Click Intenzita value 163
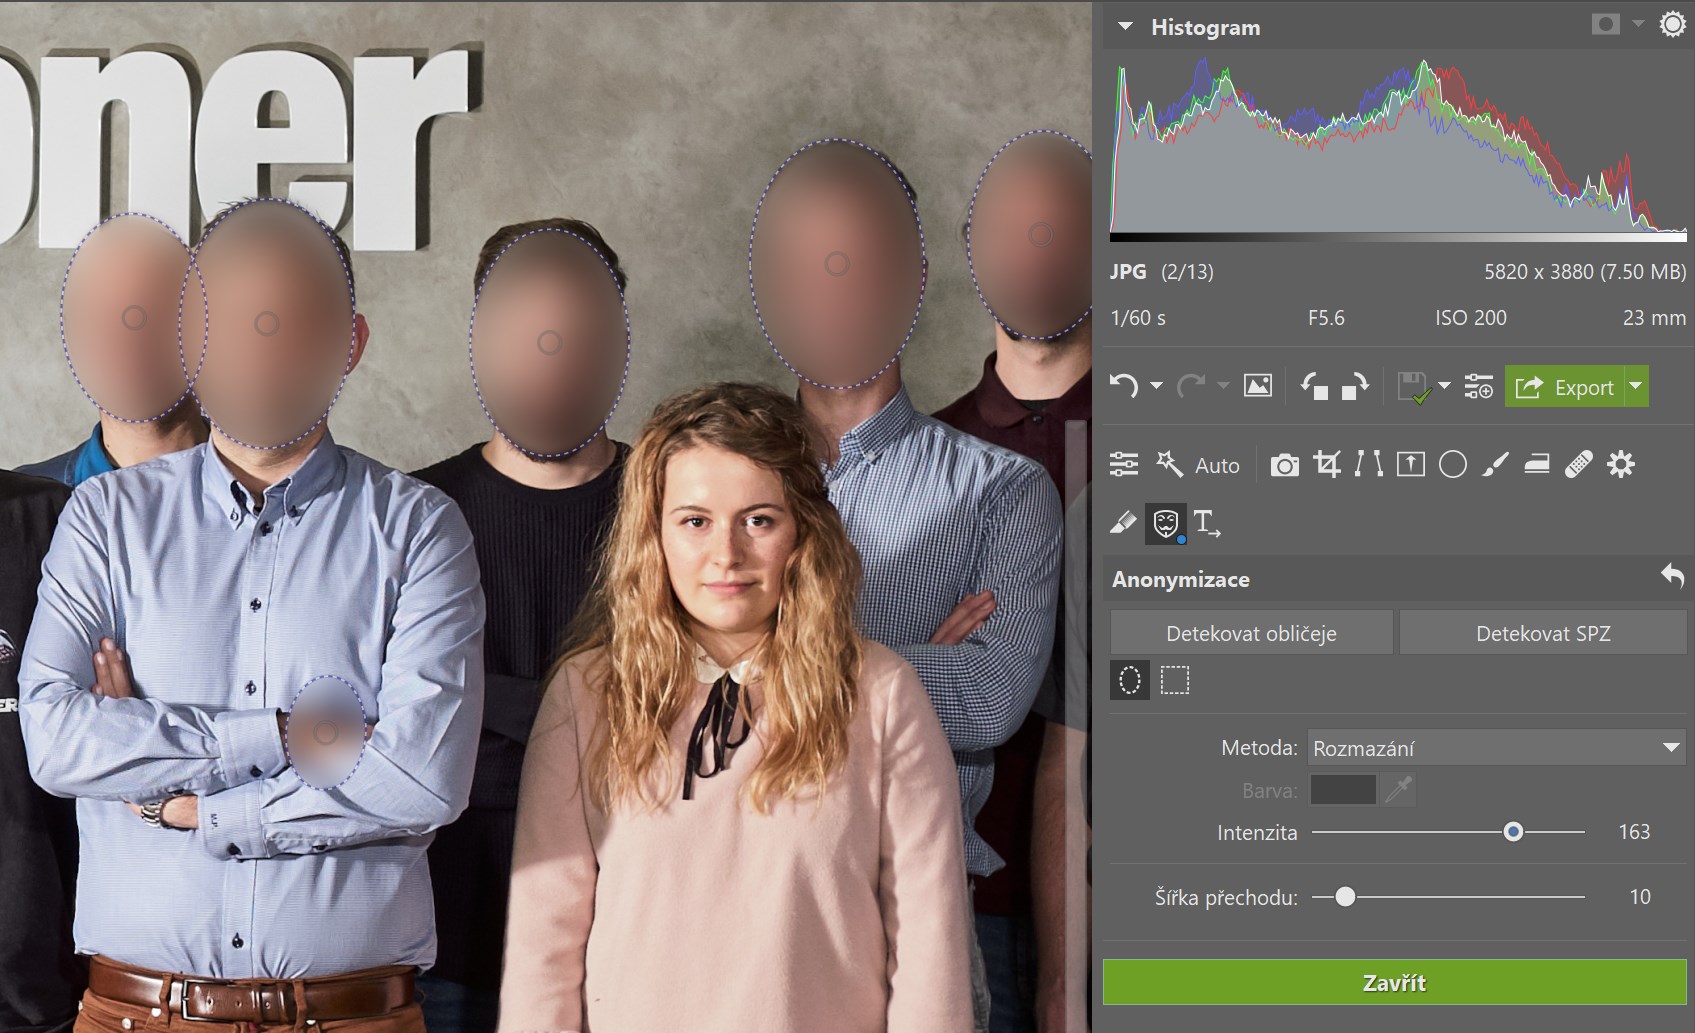1695x1033 pixels. coord(1634,832)
